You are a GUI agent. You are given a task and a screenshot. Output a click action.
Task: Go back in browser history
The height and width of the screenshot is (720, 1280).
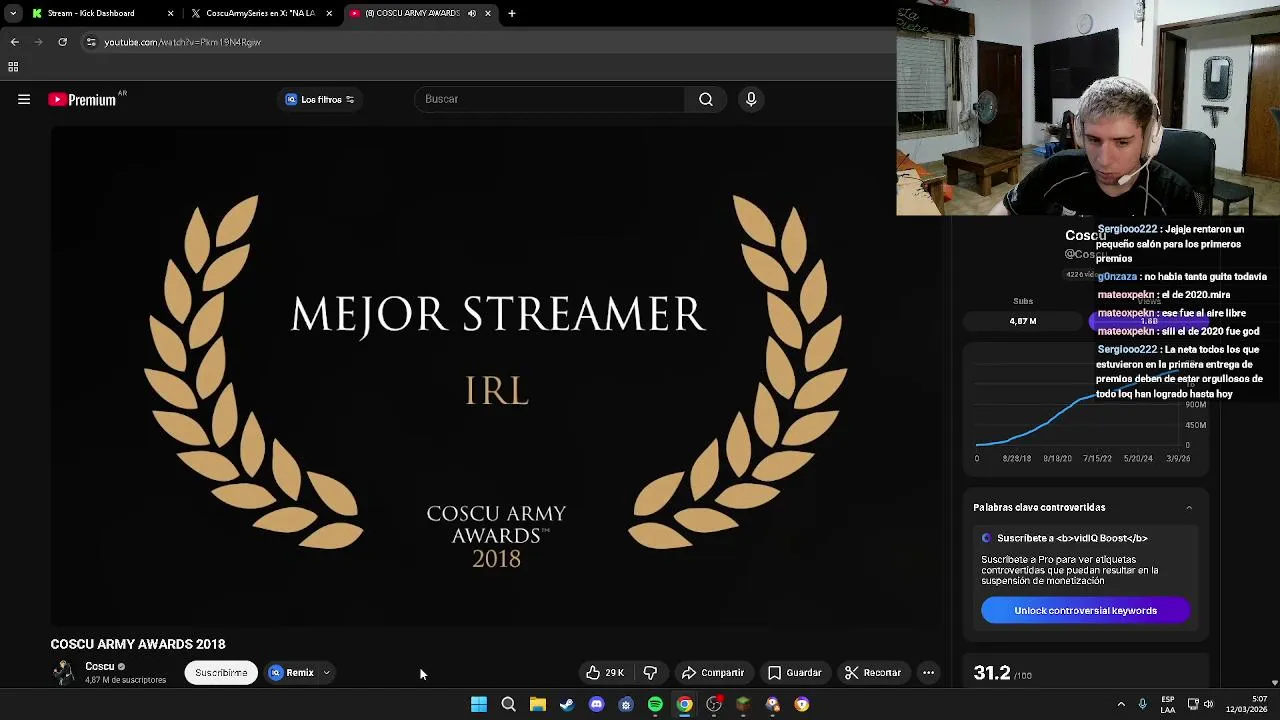click(14, 42)
